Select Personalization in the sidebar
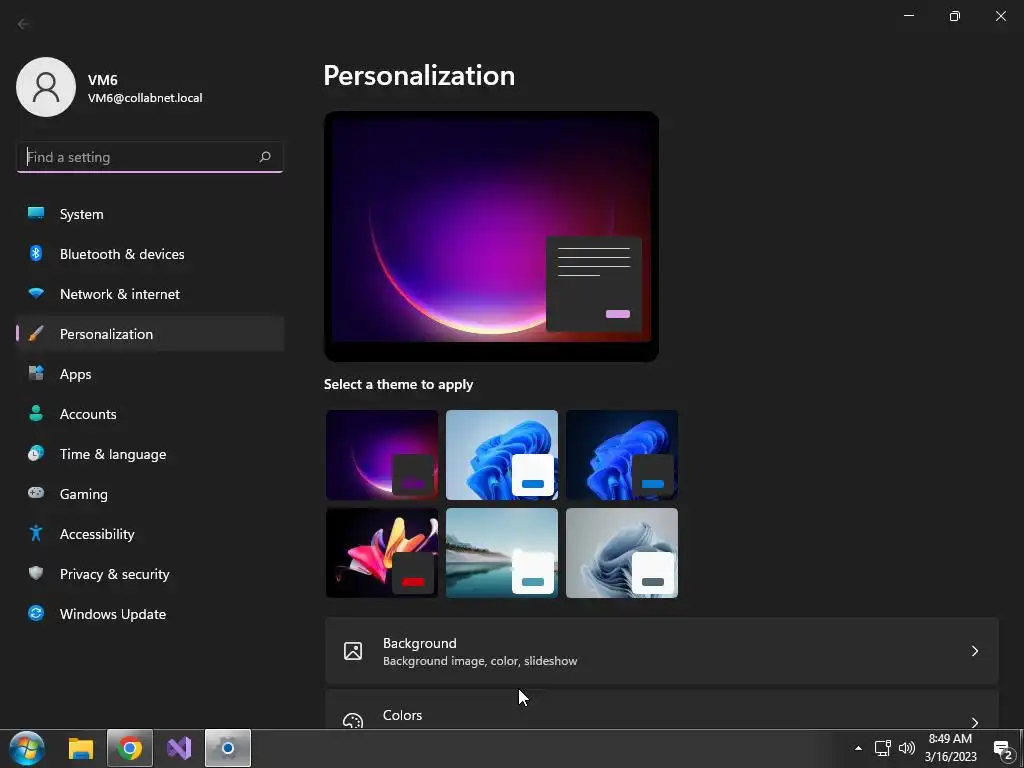Viewport: 1024px width, 768px height. click(150, 334)
